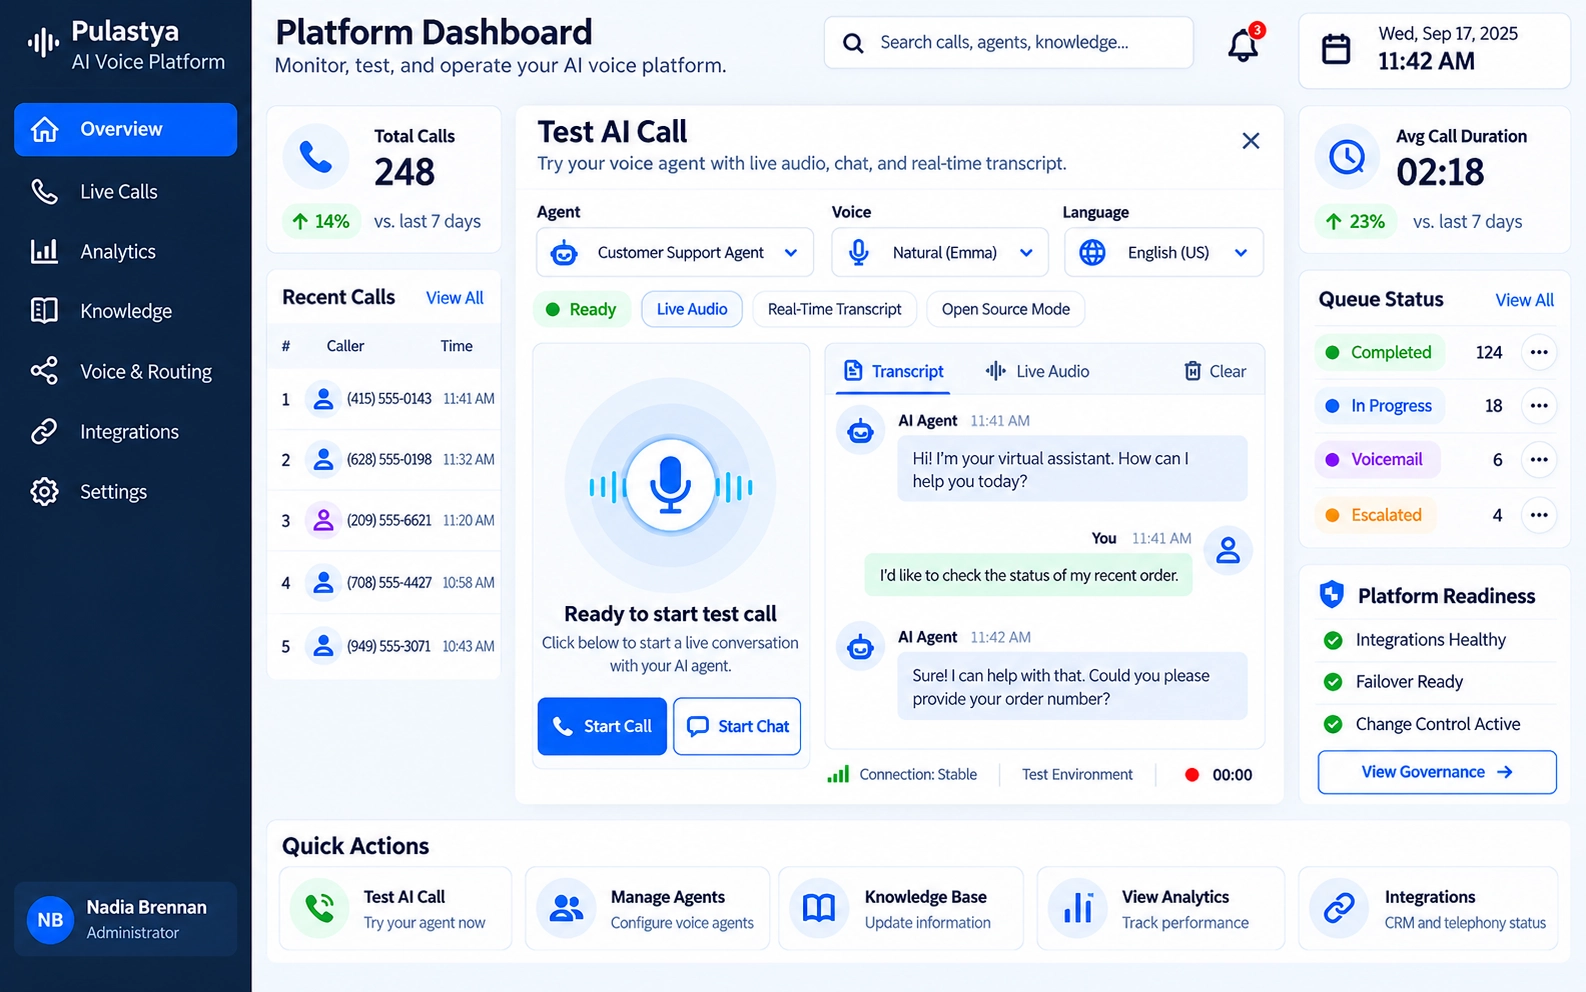Switch to the Transcript tab
1586x992 pixels.
pyautogui.click(x=894, y=371)
